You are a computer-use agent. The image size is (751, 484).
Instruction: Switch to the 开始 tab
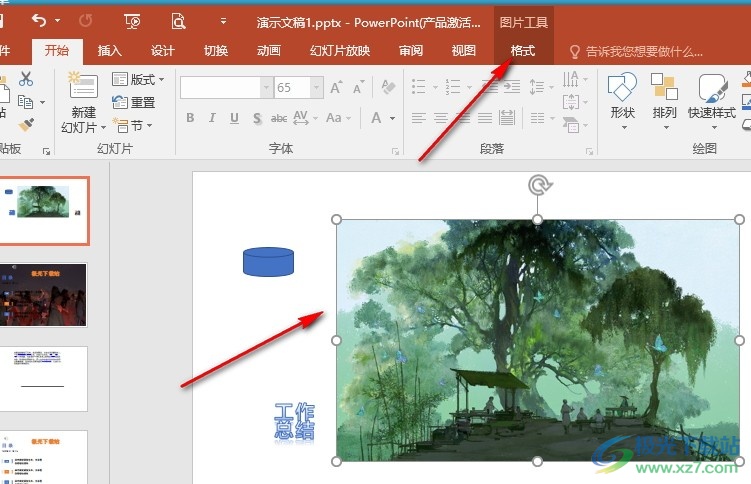[x=57, y=51]
